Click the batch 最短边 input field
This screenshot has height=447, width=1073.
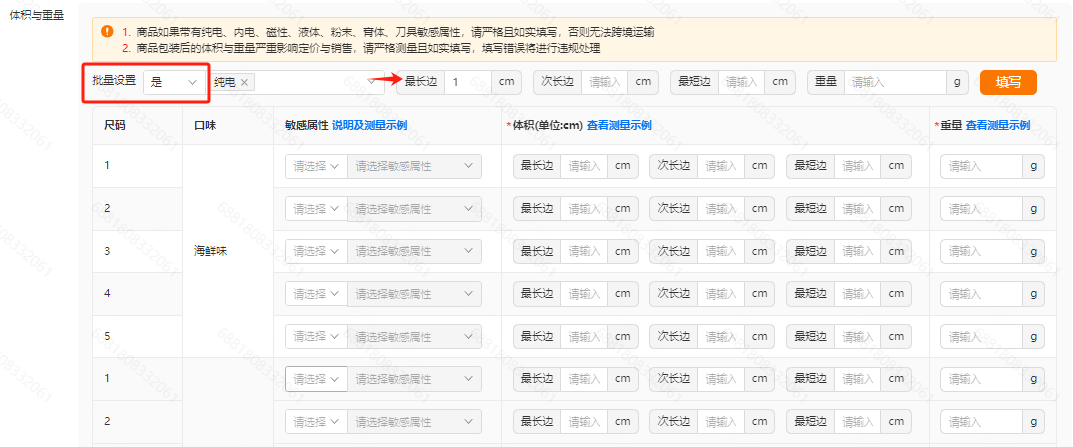tap(742, 82)
